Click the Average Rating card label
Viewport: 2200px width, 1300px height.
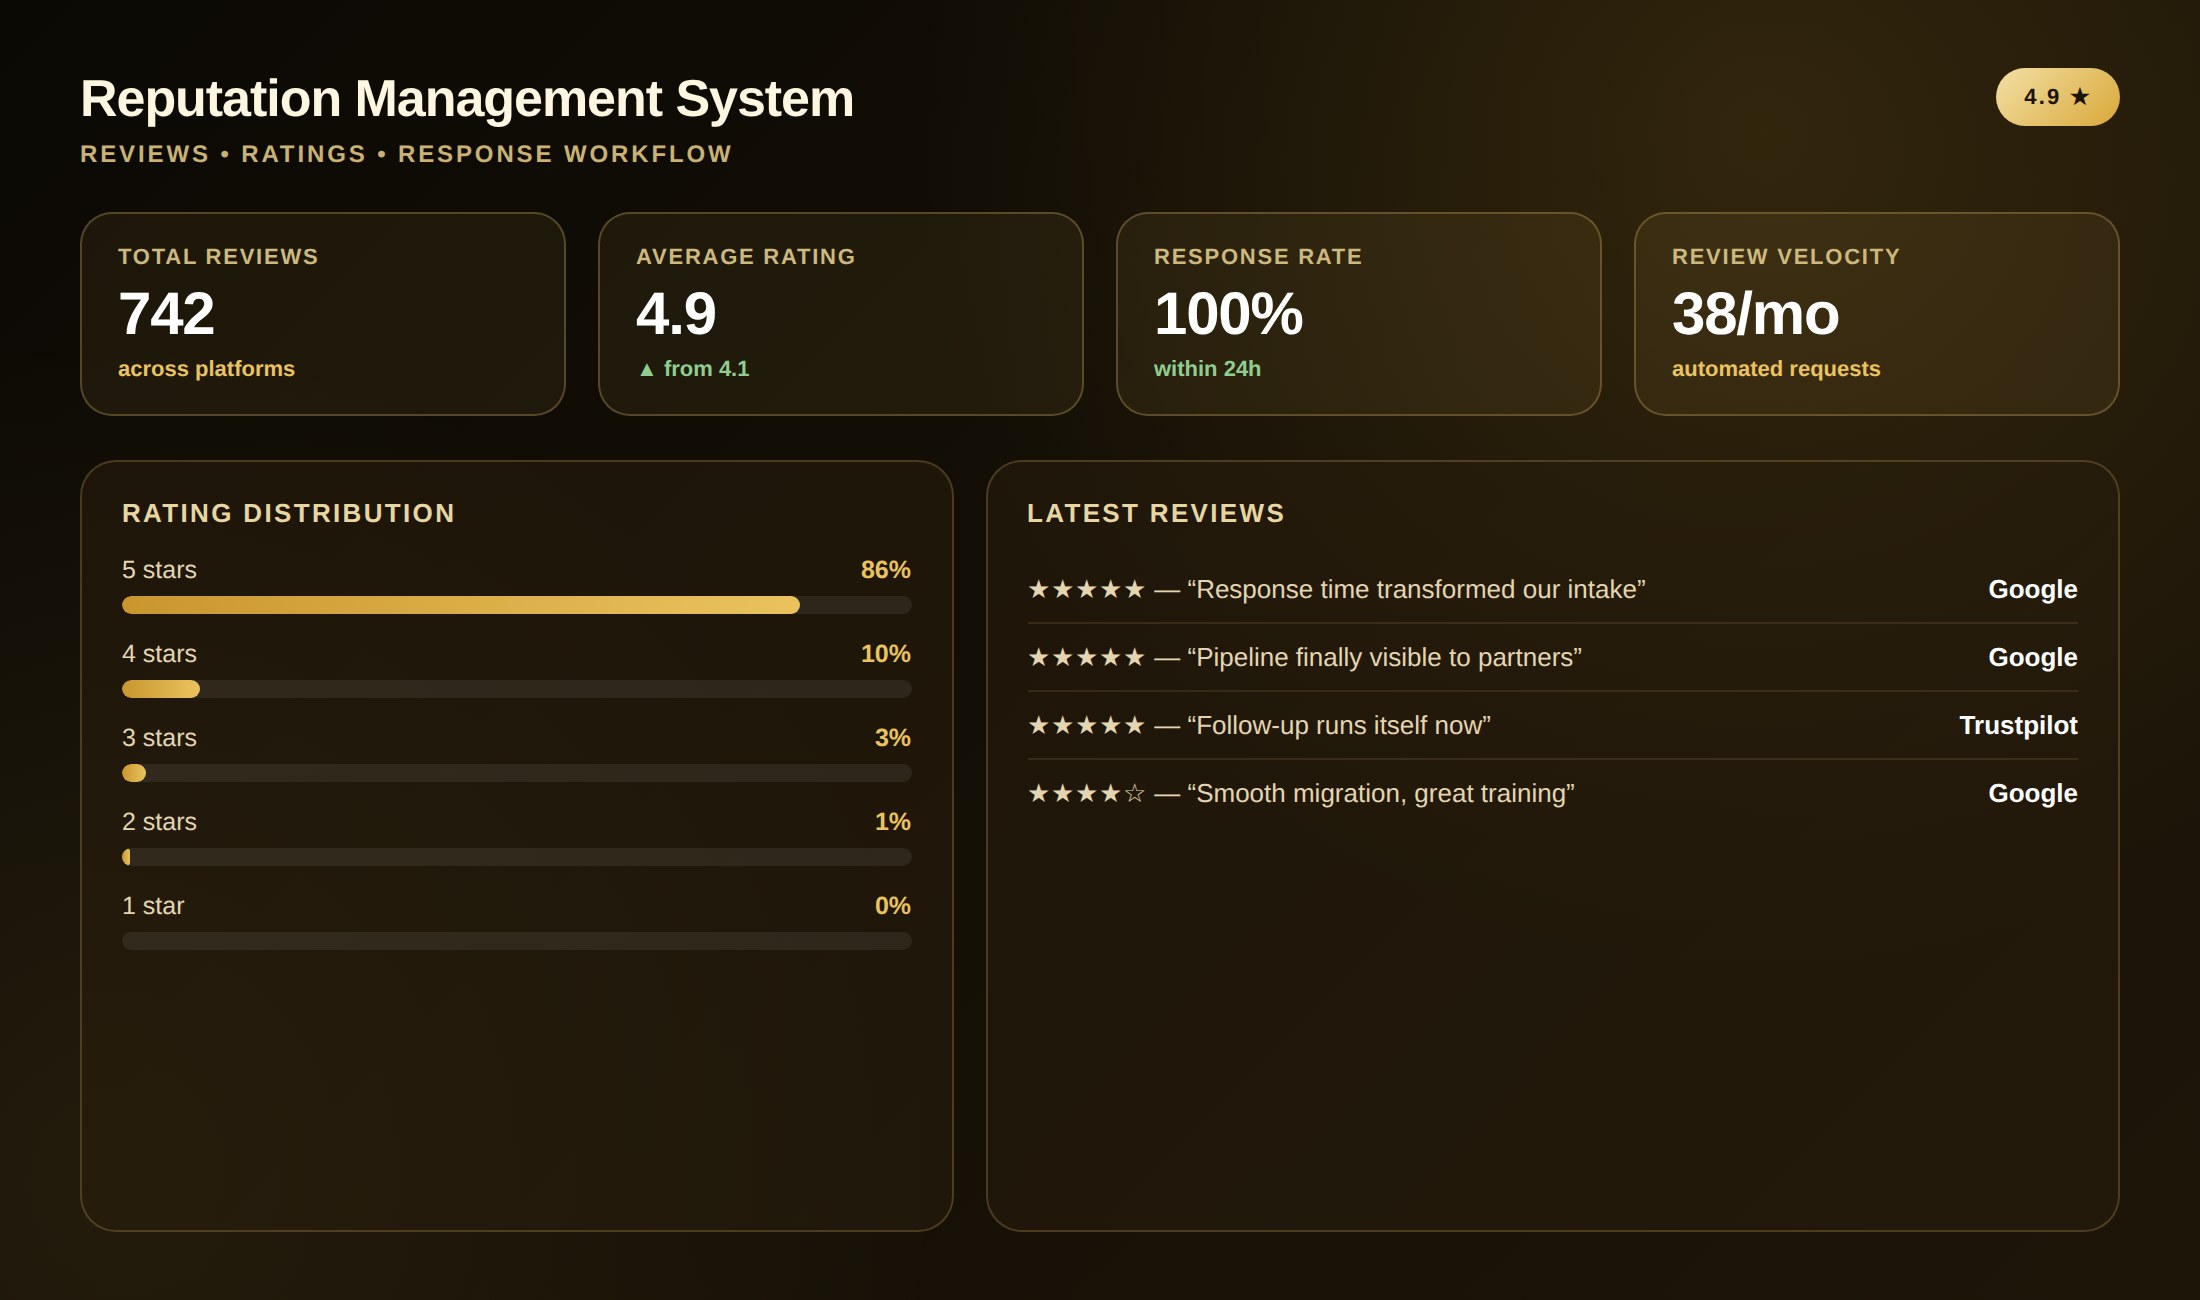pyautogui.click(x=746, y=257)
